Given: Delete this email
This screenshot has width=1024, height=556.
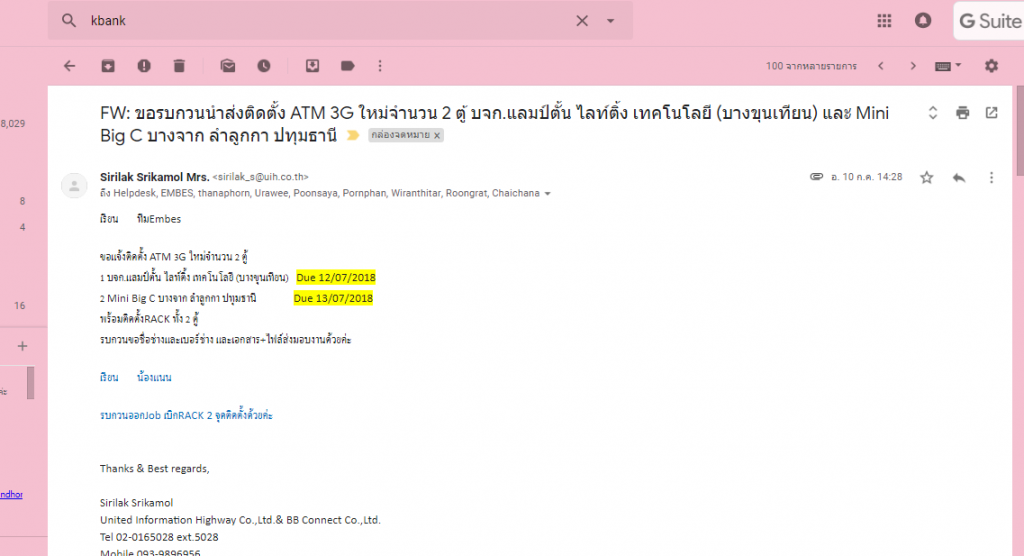Looking at the screenshot, I should pyautogui.click(x=179, y=66).
